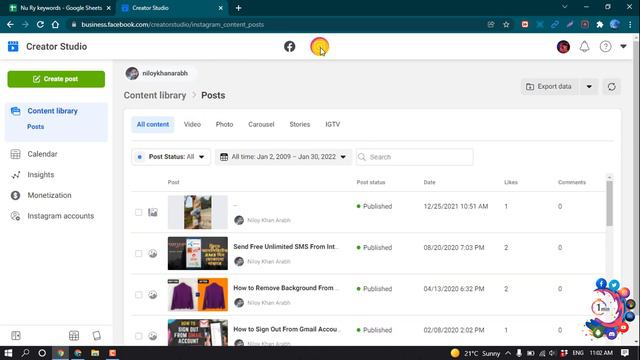Refresh the posts list
The height and width of the screenshot is (360, 640).
611,87
